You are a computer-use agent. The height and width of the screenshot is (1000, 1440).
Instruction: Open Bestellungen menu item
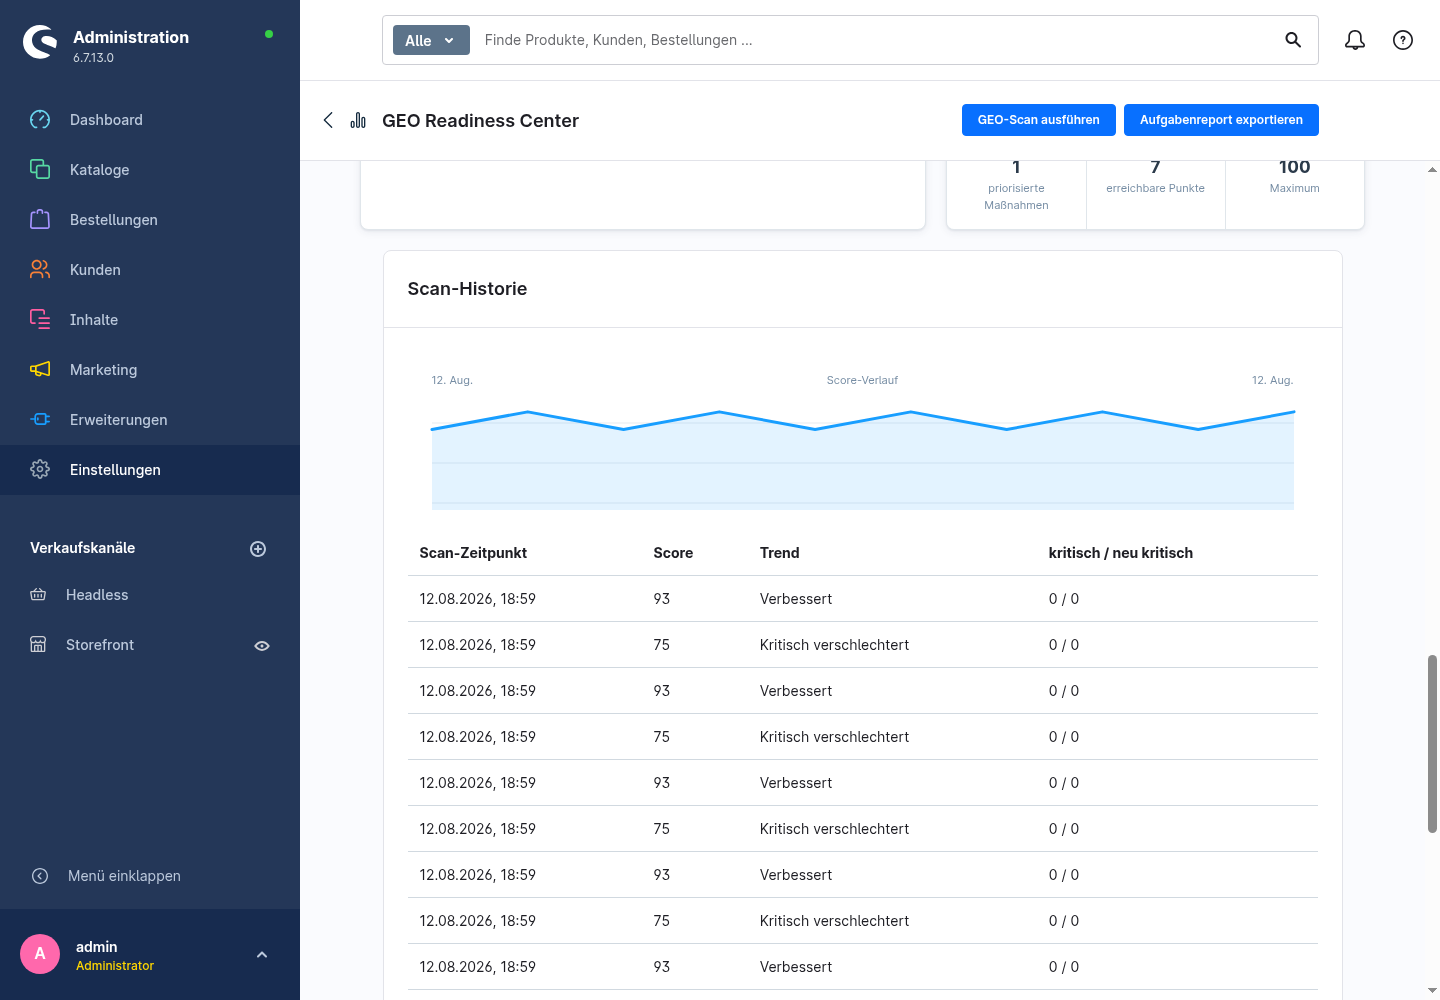coord(150,220)
